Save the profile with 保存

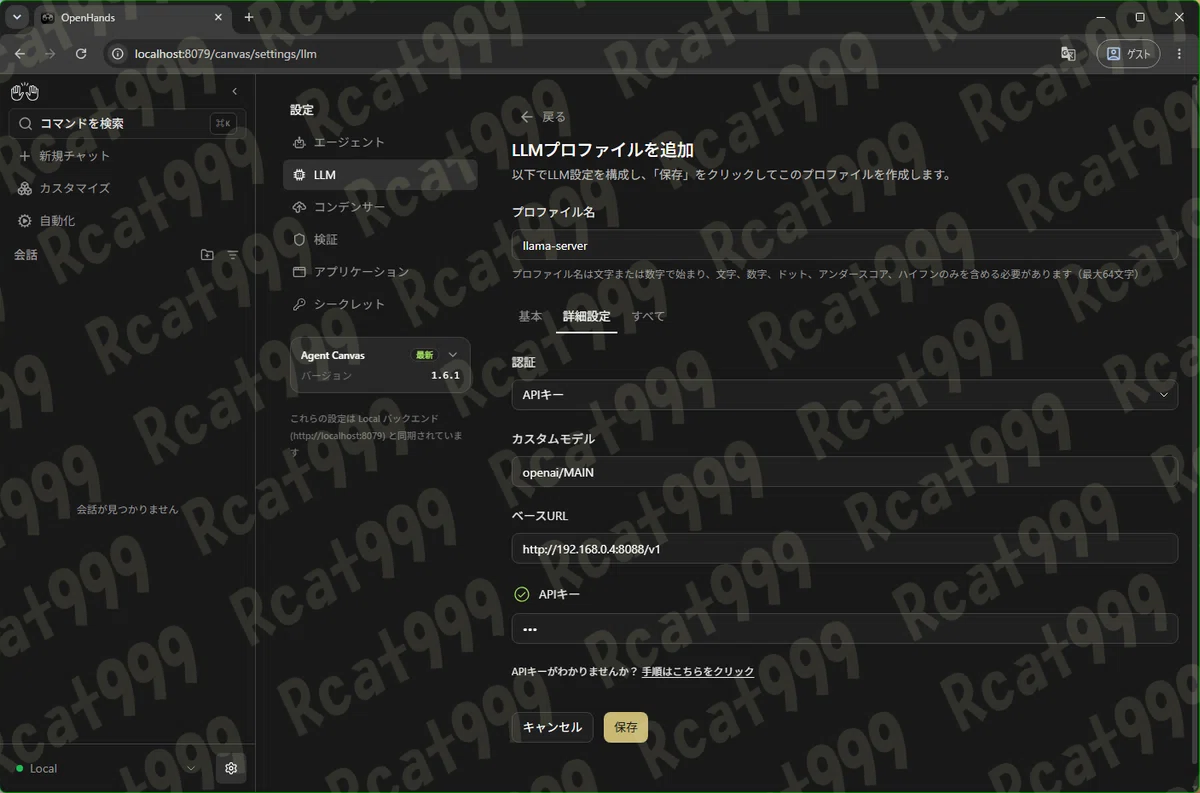tap(626, 727)
